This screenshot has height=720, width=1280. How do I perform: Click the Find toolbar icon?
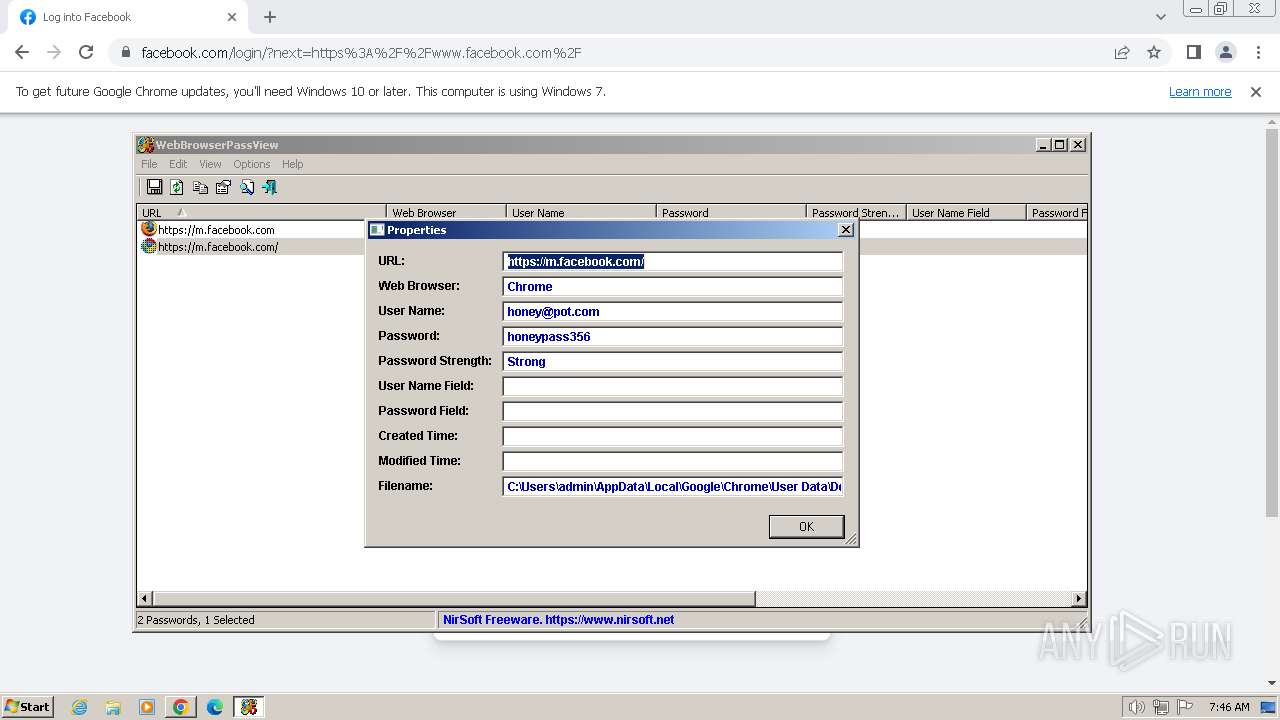click(247, 187)
